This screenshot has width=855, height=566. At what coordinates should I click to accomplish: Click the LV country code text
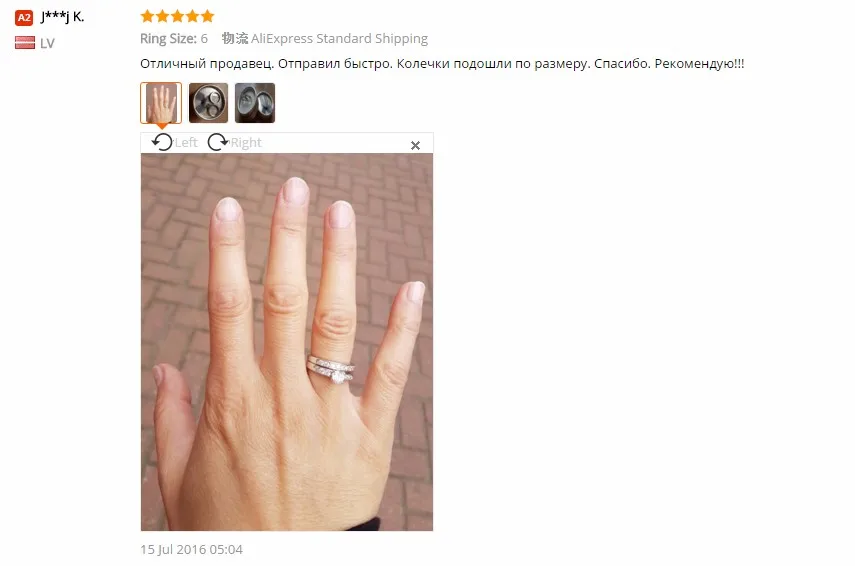47,44
